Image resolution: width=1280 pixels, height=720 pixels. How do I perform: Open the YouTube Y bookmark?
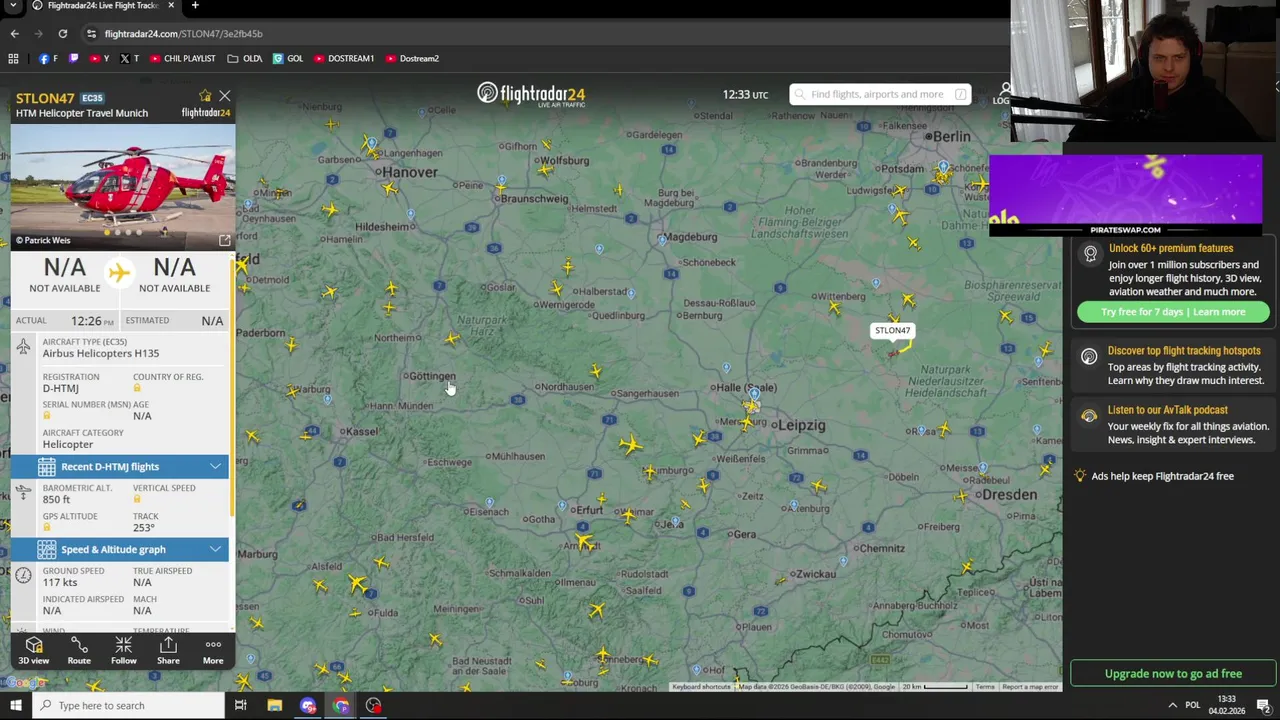click(x=99, y=59)
